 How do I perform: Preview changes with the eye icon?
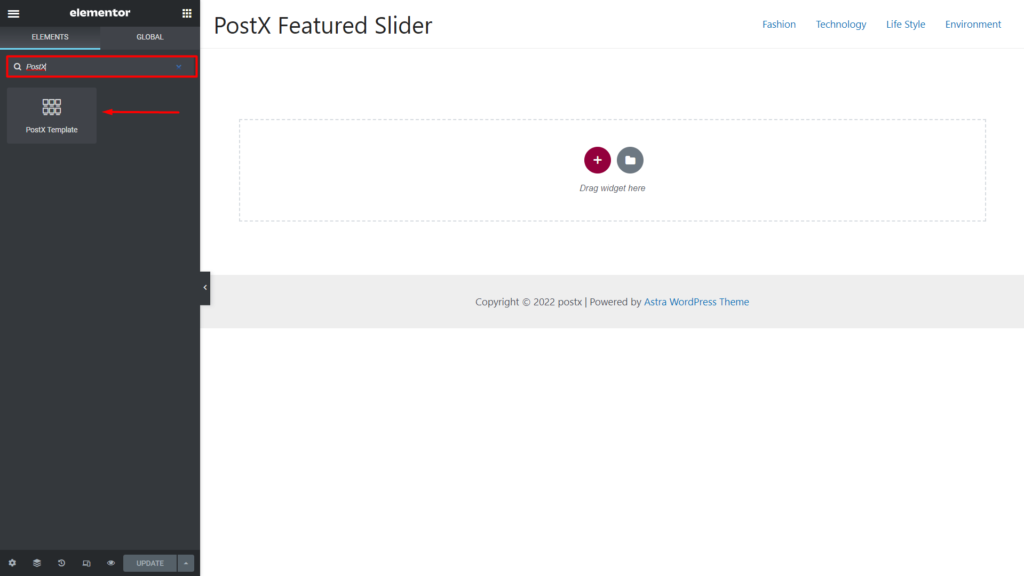(111, 563)
